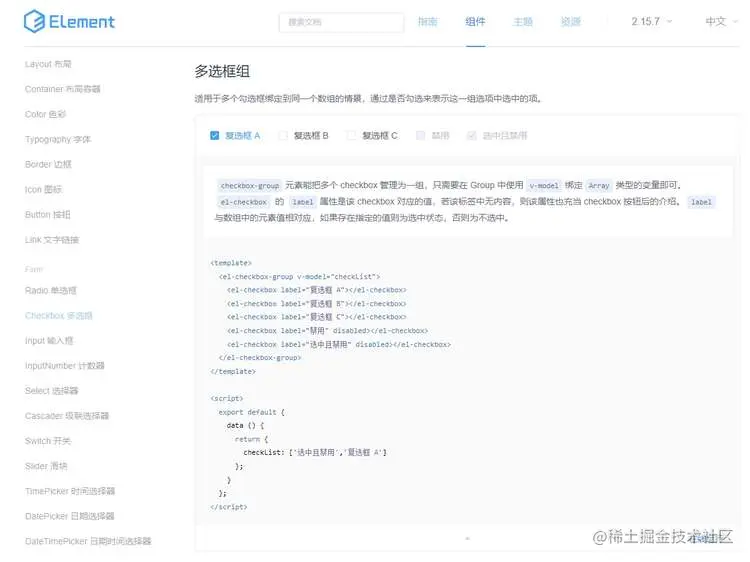The height and width of the screenshot is (562, 750).
Task: Go to DatePicker 日期选择器 in sidebar
Action: 69,516
